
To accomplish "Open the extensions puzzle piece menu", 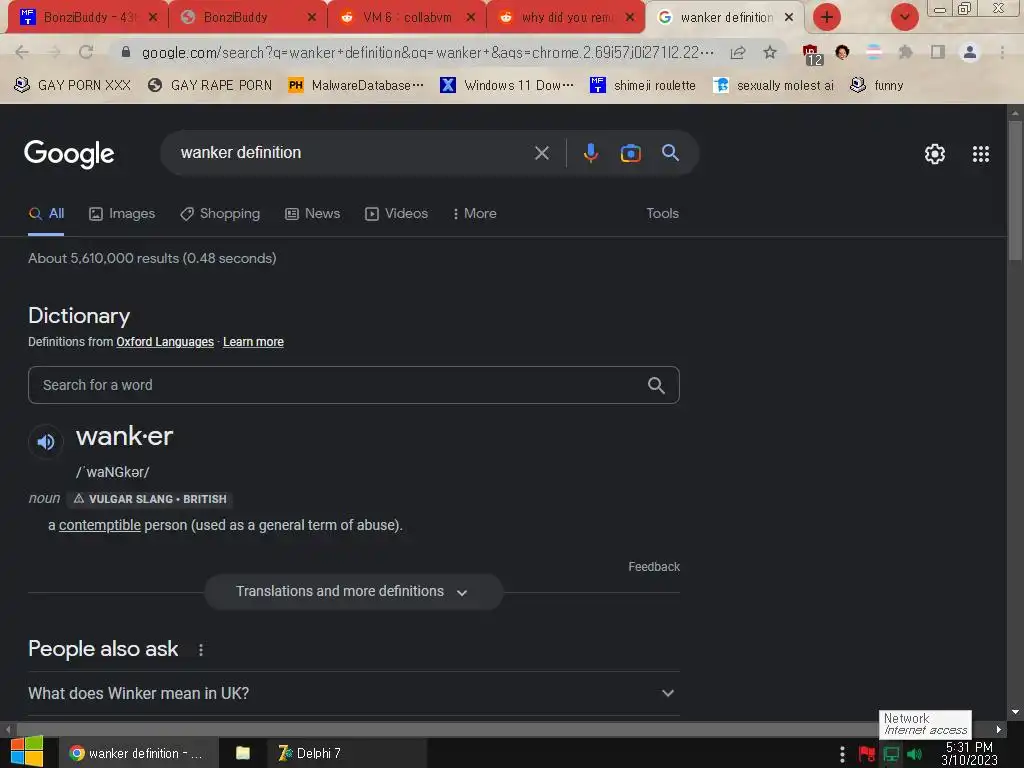I will tap(905, 52).
